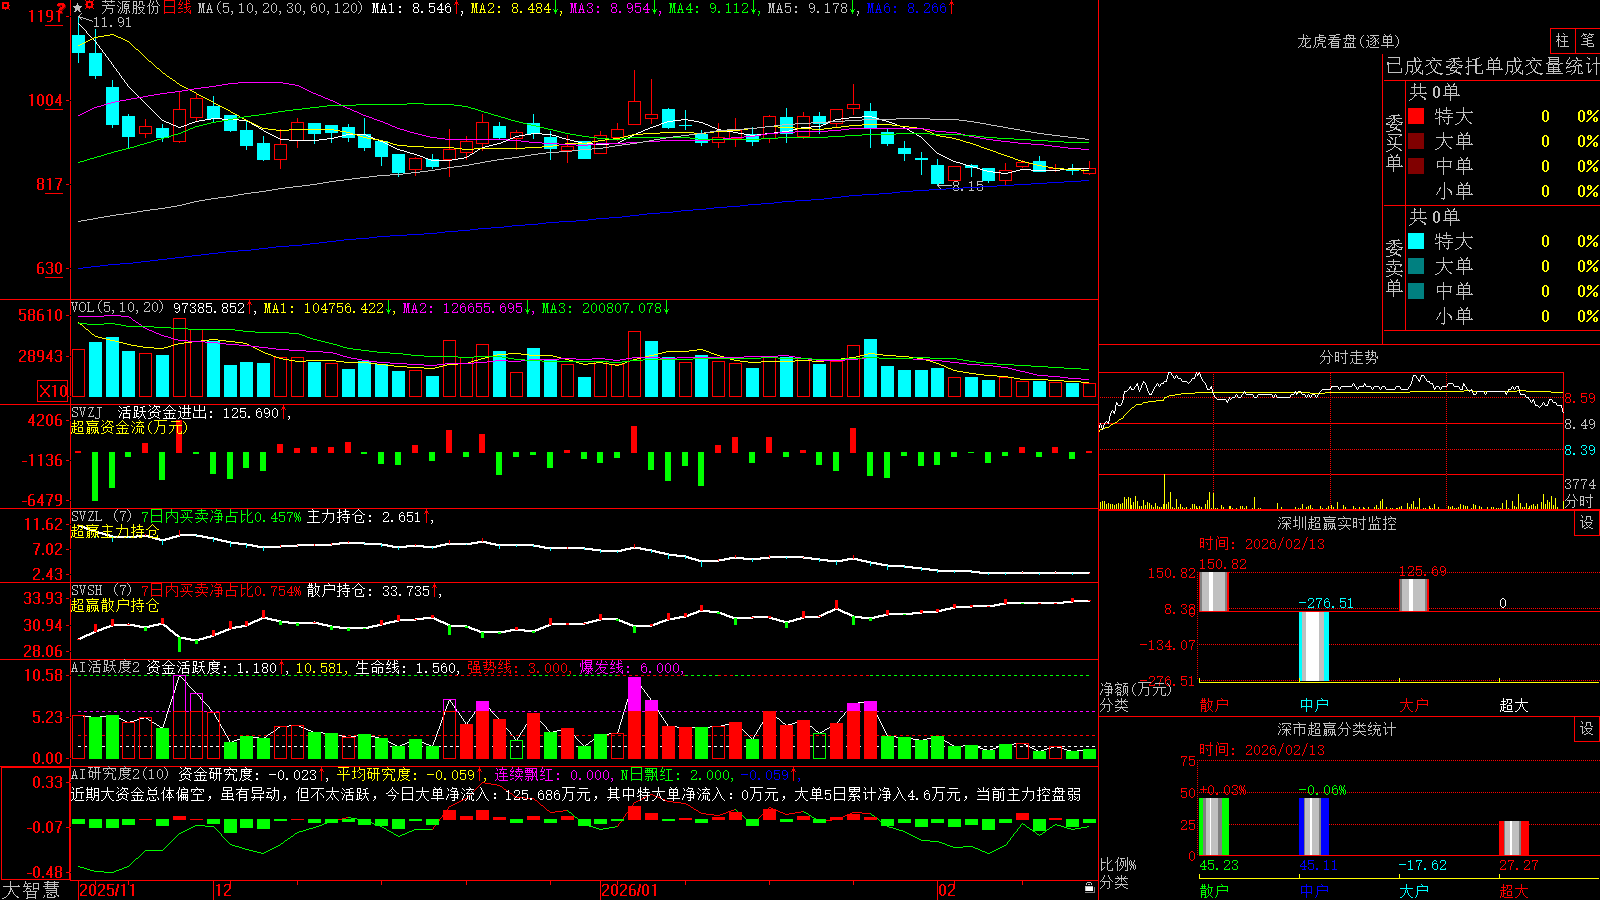Click the 设 button beside 深圳超赢实时监控
Viewport: 1600px width, 900px height.
coord(1587,523)
